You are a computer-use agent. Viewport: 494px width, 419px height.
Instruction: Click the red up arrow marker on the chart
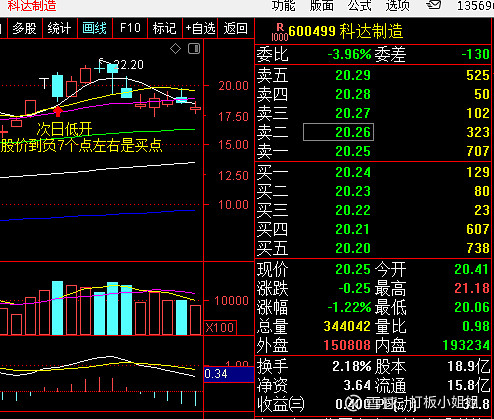(58, 111)
